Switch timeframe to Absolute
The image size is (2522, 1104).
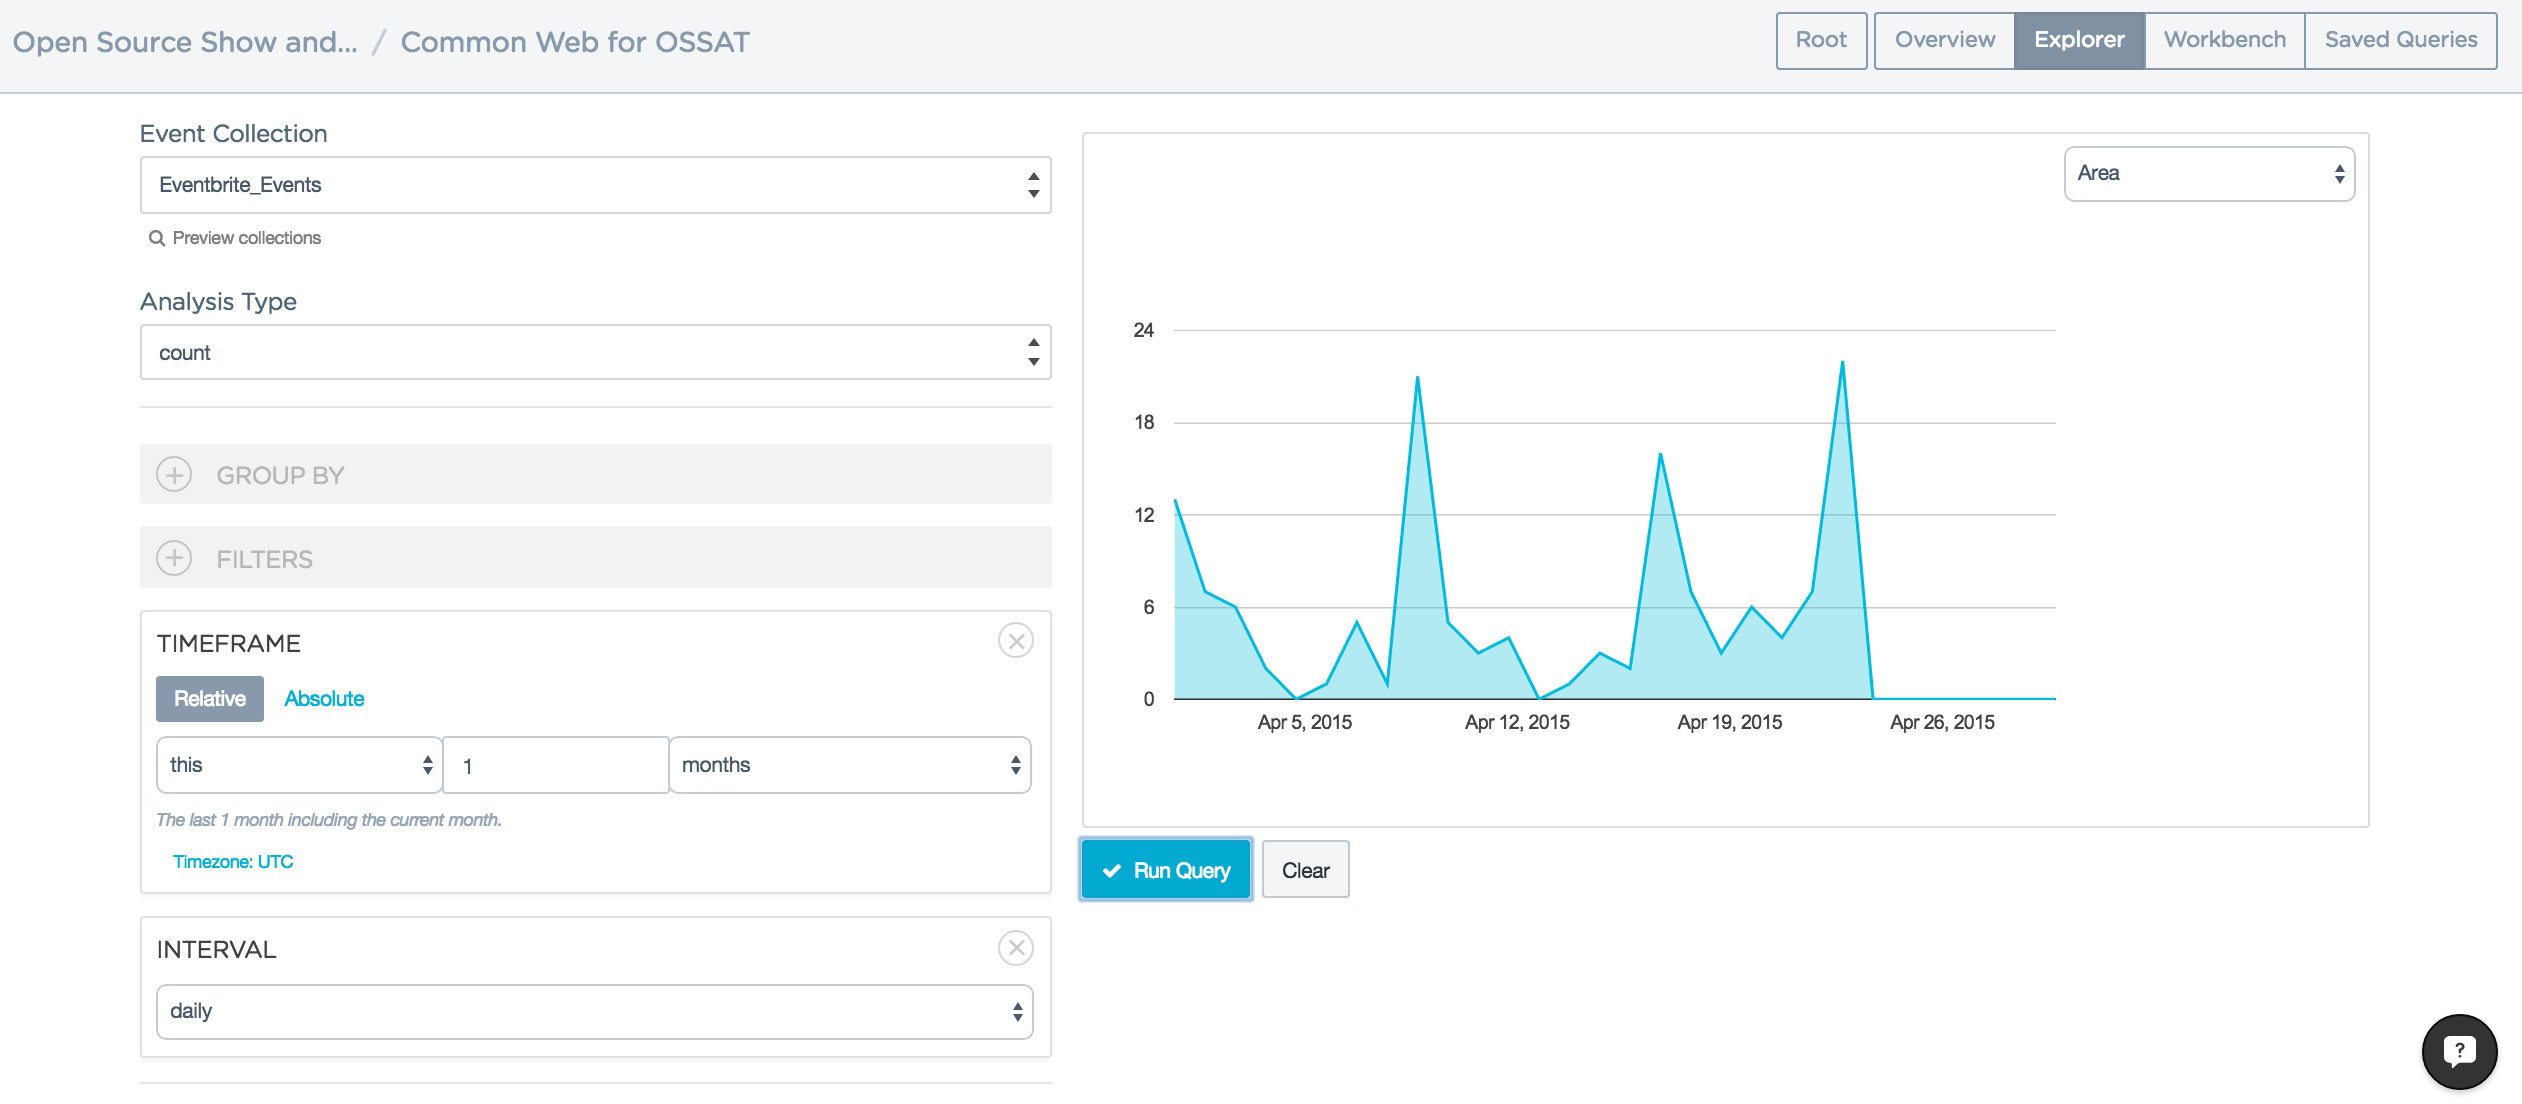click(x=324, y=699)
